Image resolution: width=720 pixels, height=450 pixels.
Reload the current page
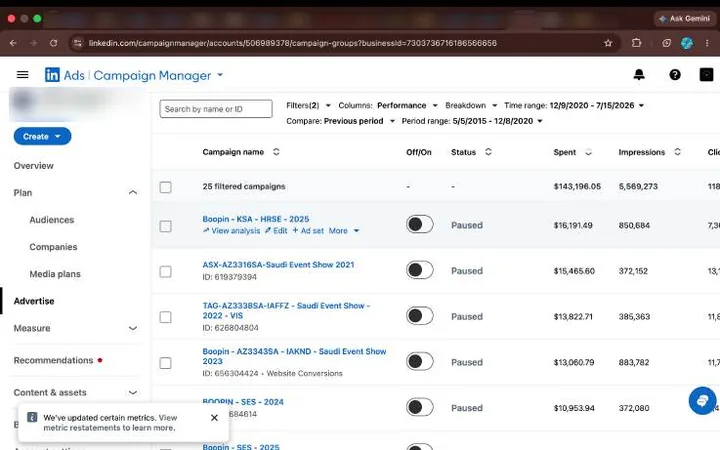click(x=54, y=43)
